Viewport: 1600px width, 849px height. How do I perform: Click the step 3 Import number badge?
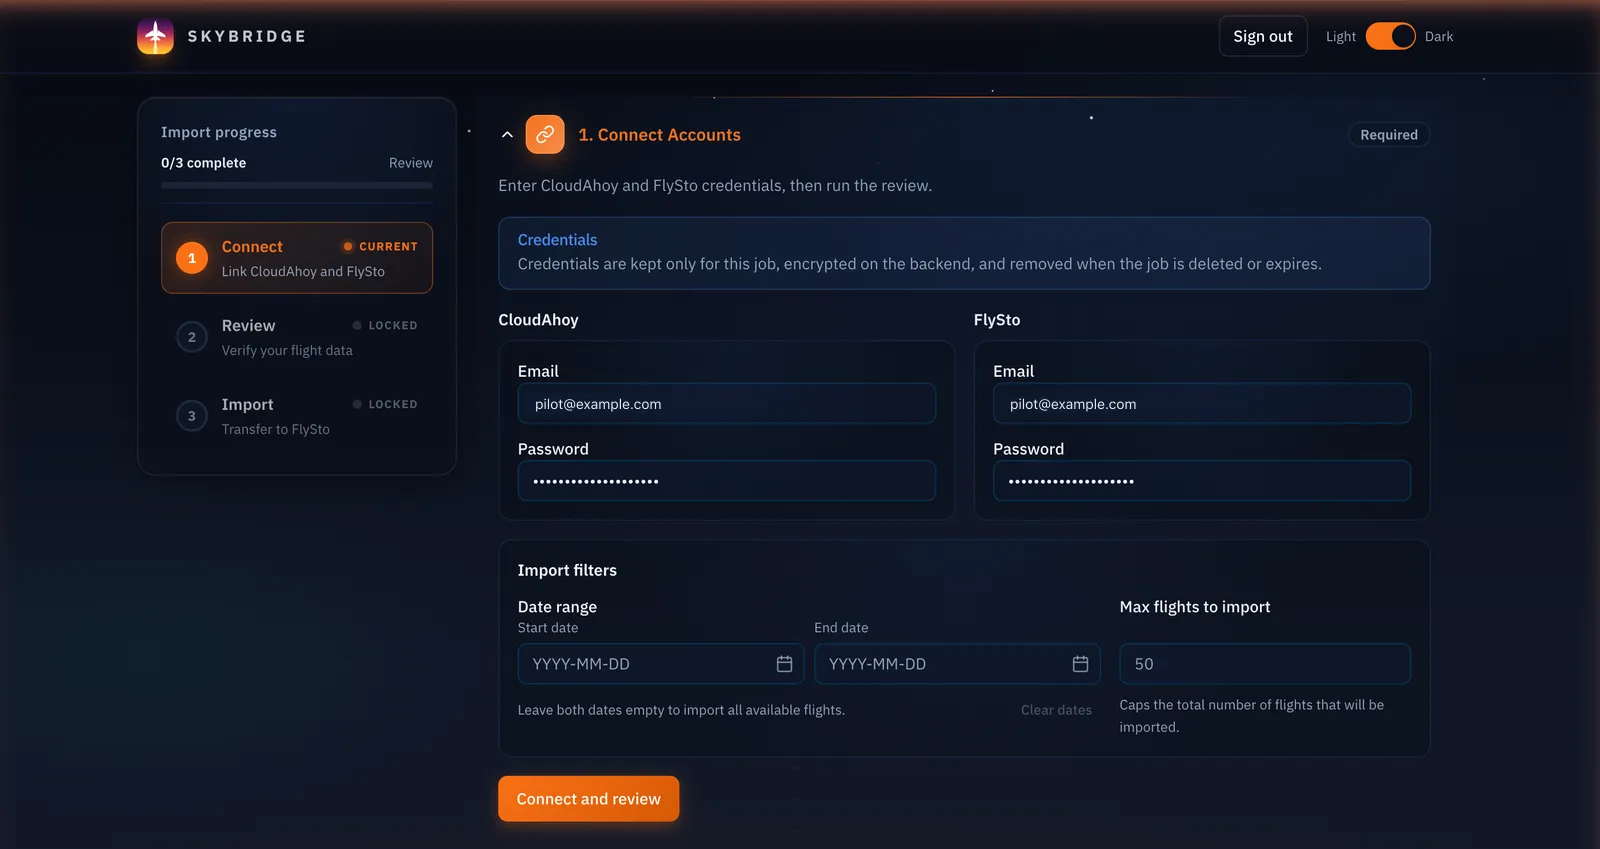point(192,416)
